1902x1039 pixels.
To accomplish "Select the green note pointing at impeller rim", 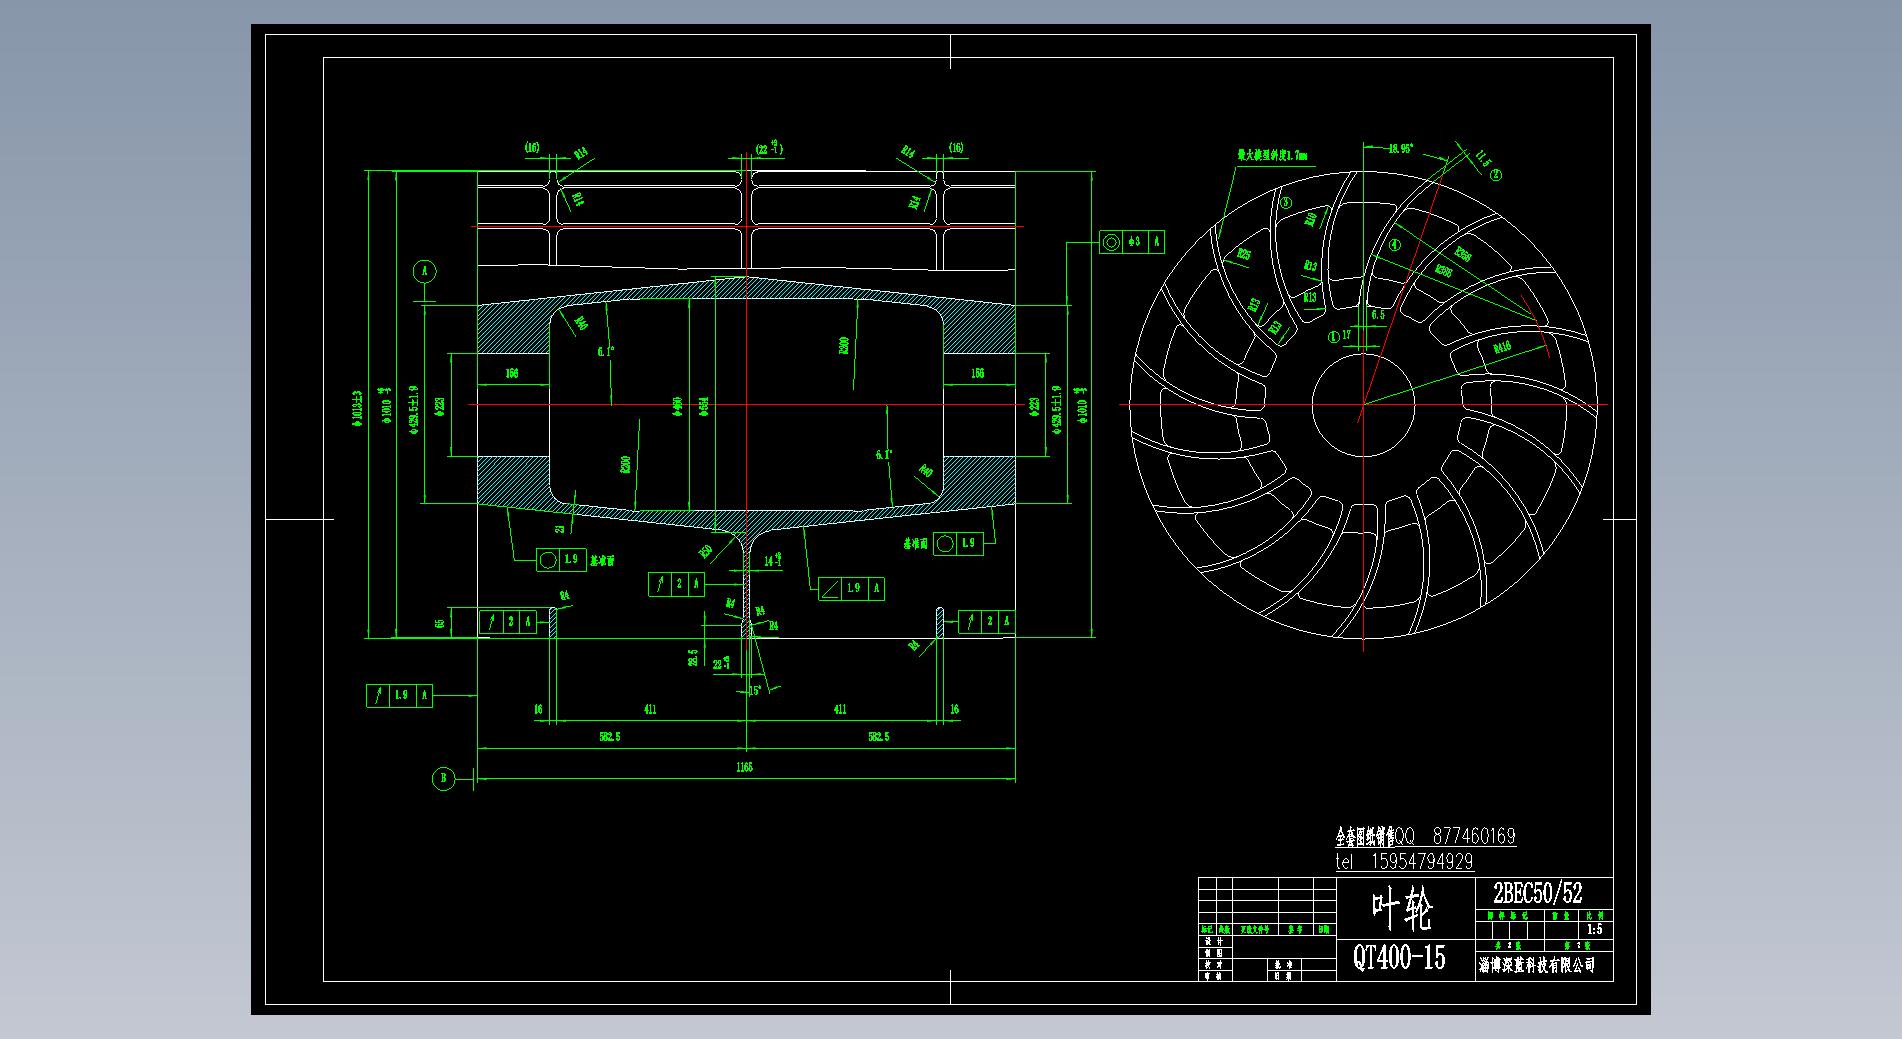I will 1272,156.
